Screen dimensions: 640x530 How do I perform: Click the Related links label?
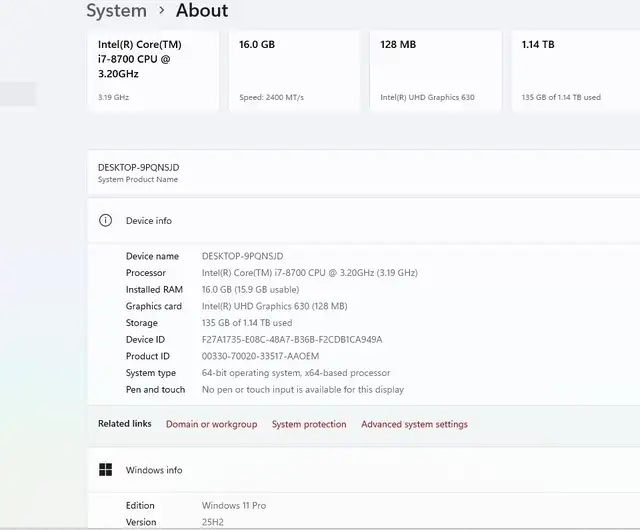click(x=124, y=423)
